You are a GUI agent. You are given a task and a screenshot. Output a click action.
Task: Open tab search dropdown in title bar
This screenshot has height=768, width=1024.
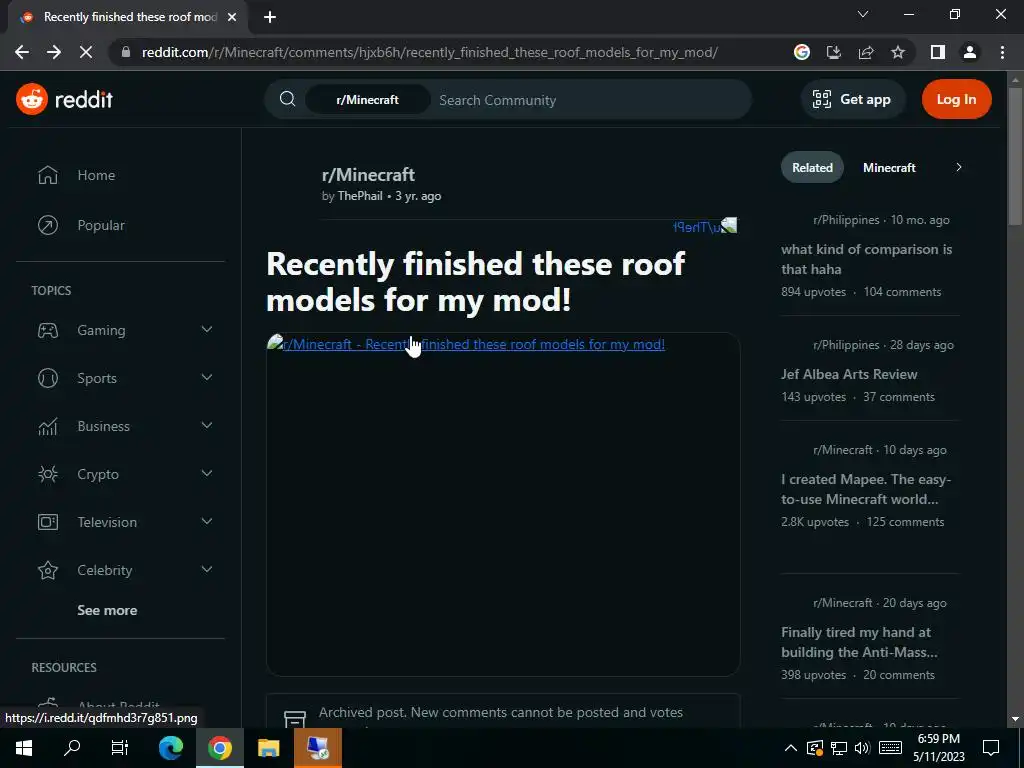coord(863,14)
